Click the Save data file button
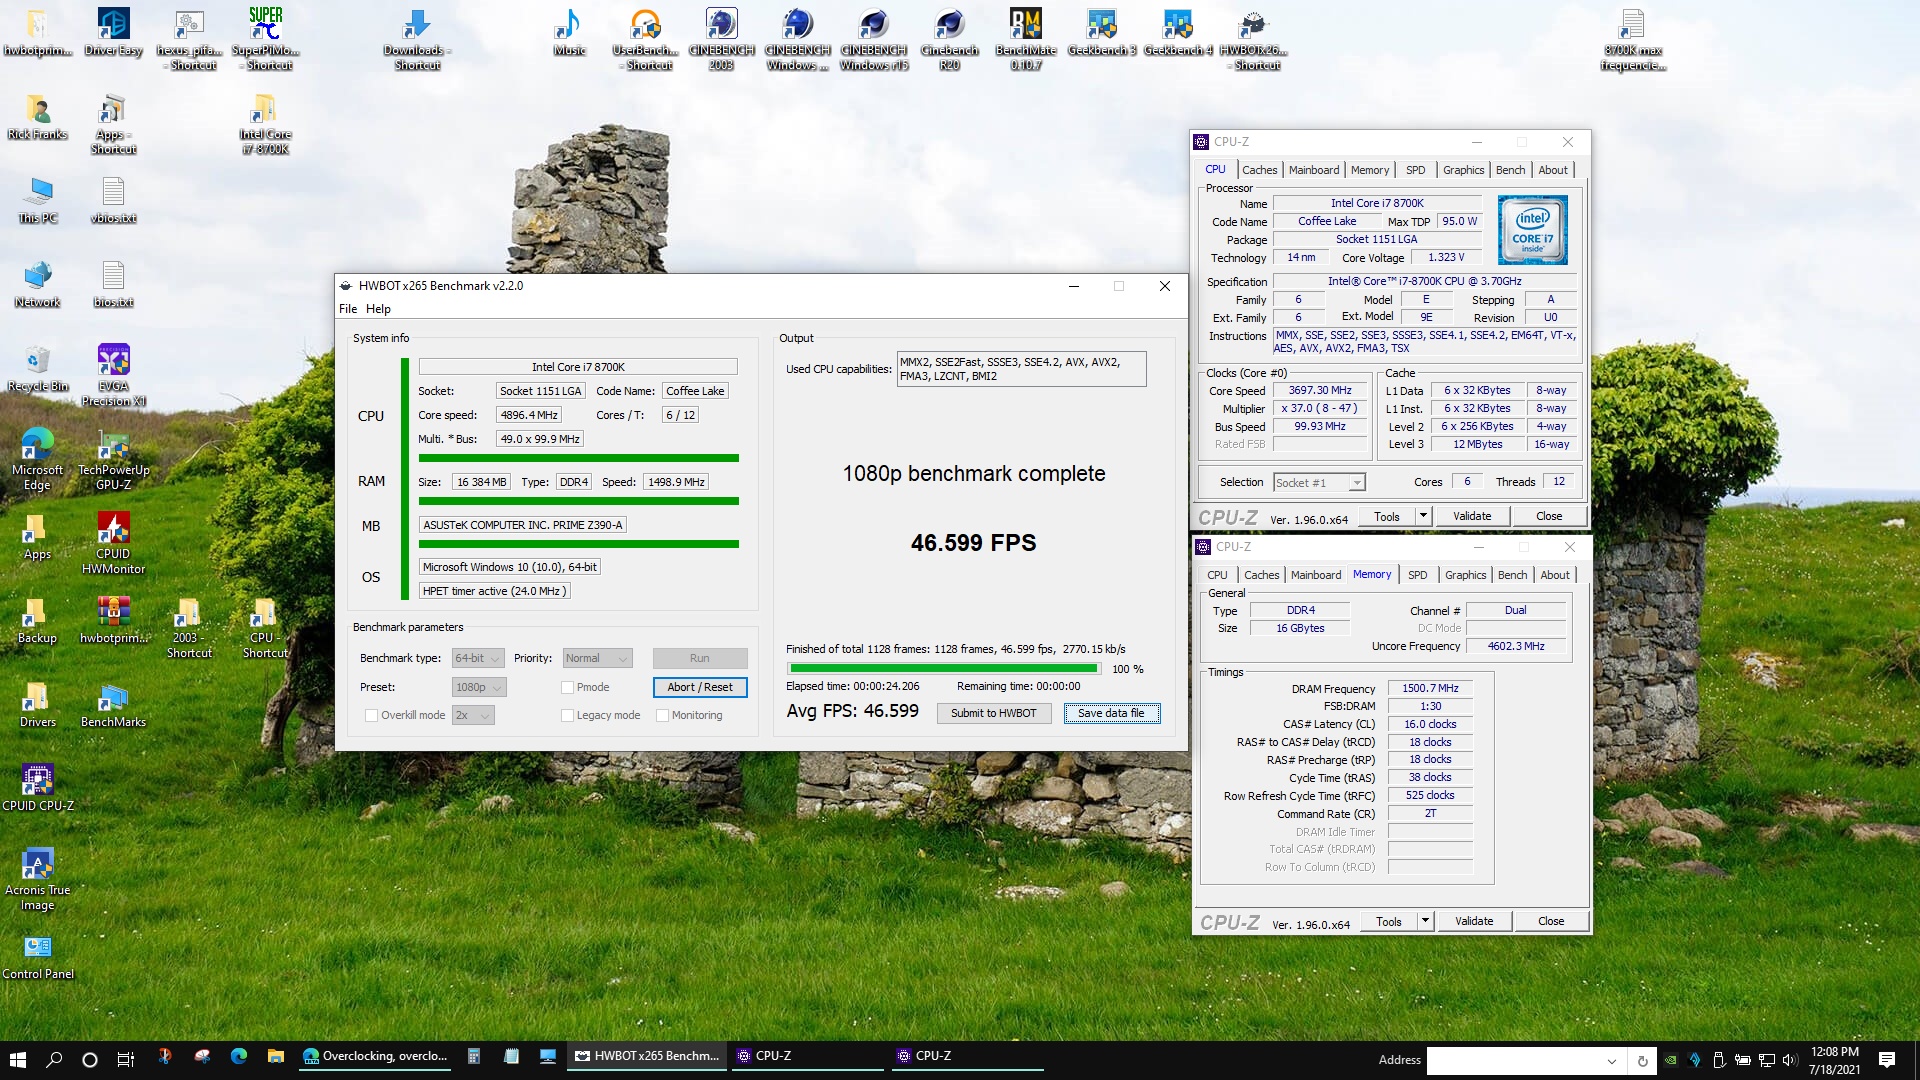1920x1080 pixels. pos(1111,713)
